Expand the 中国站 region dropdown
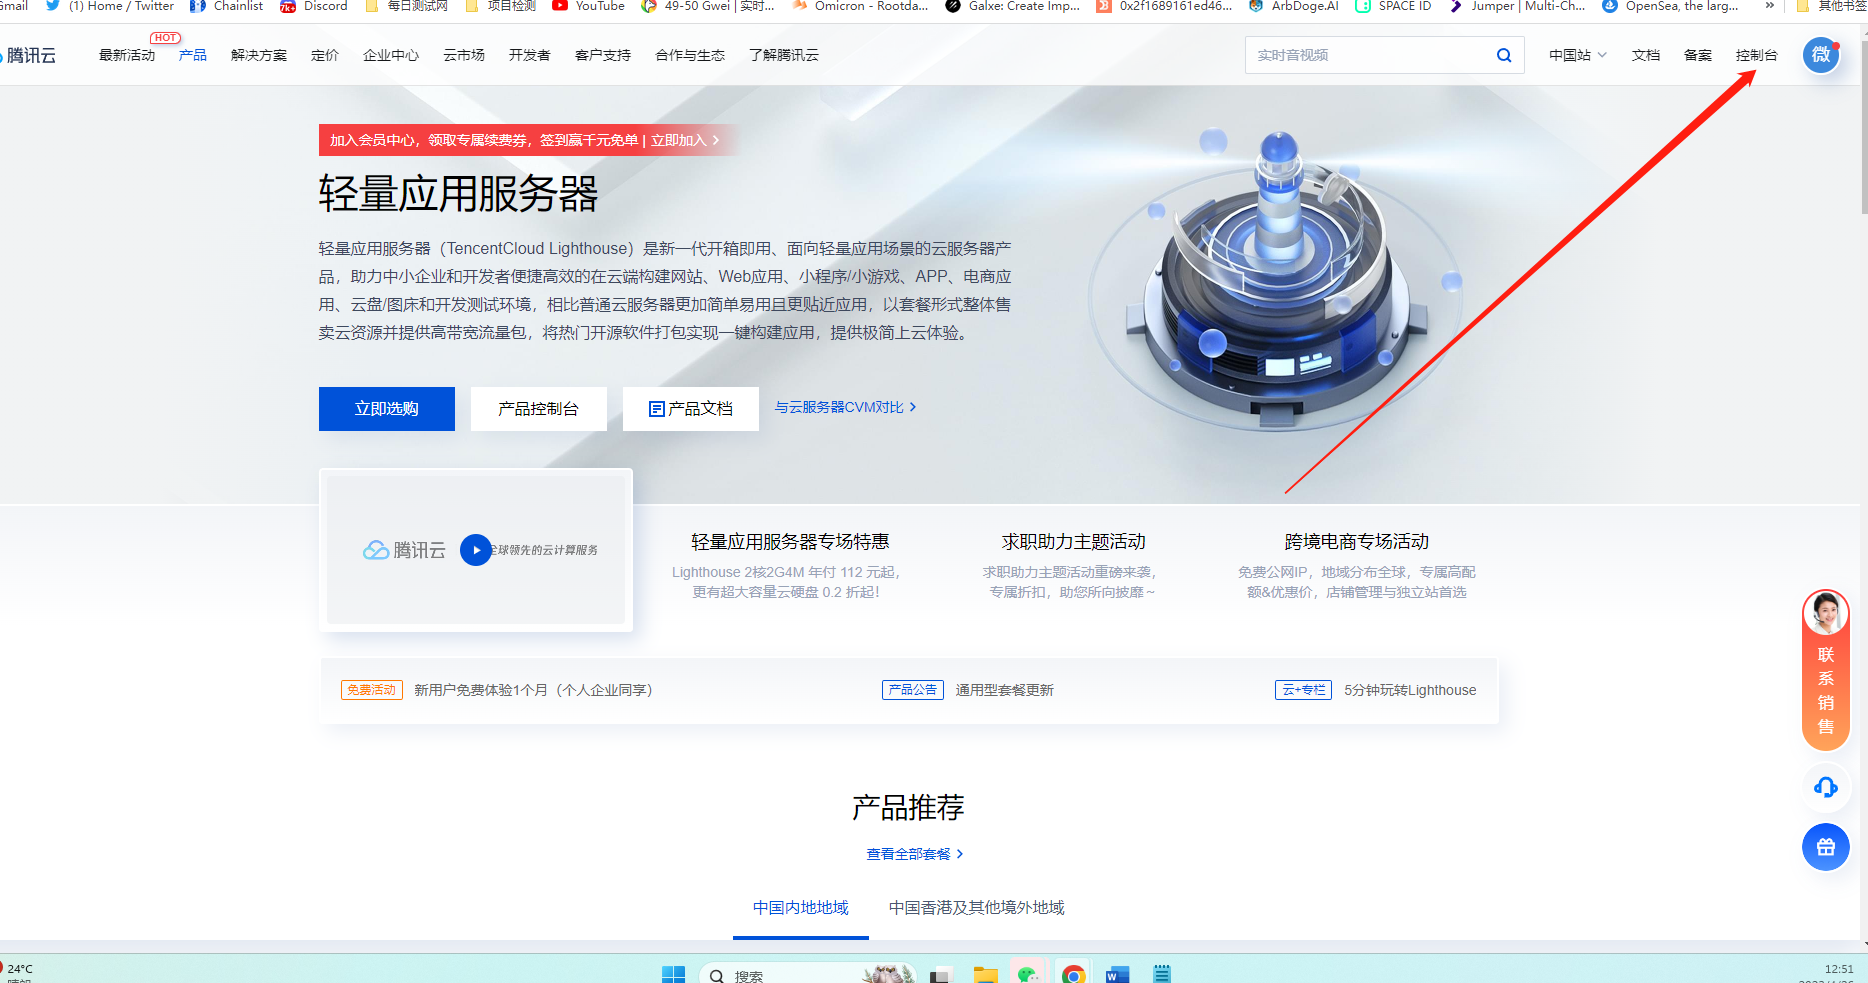 point(1577,55)
